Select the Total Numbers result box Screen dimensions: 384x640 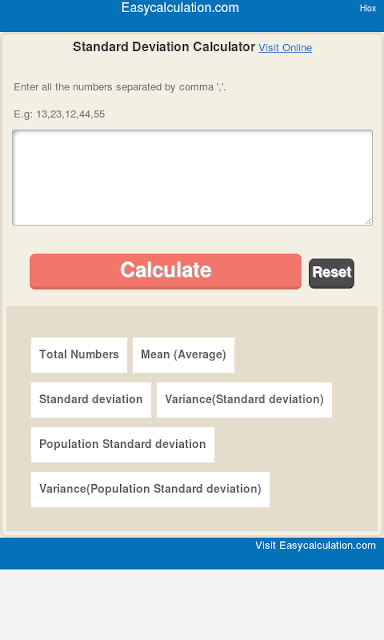coord(79,355)
